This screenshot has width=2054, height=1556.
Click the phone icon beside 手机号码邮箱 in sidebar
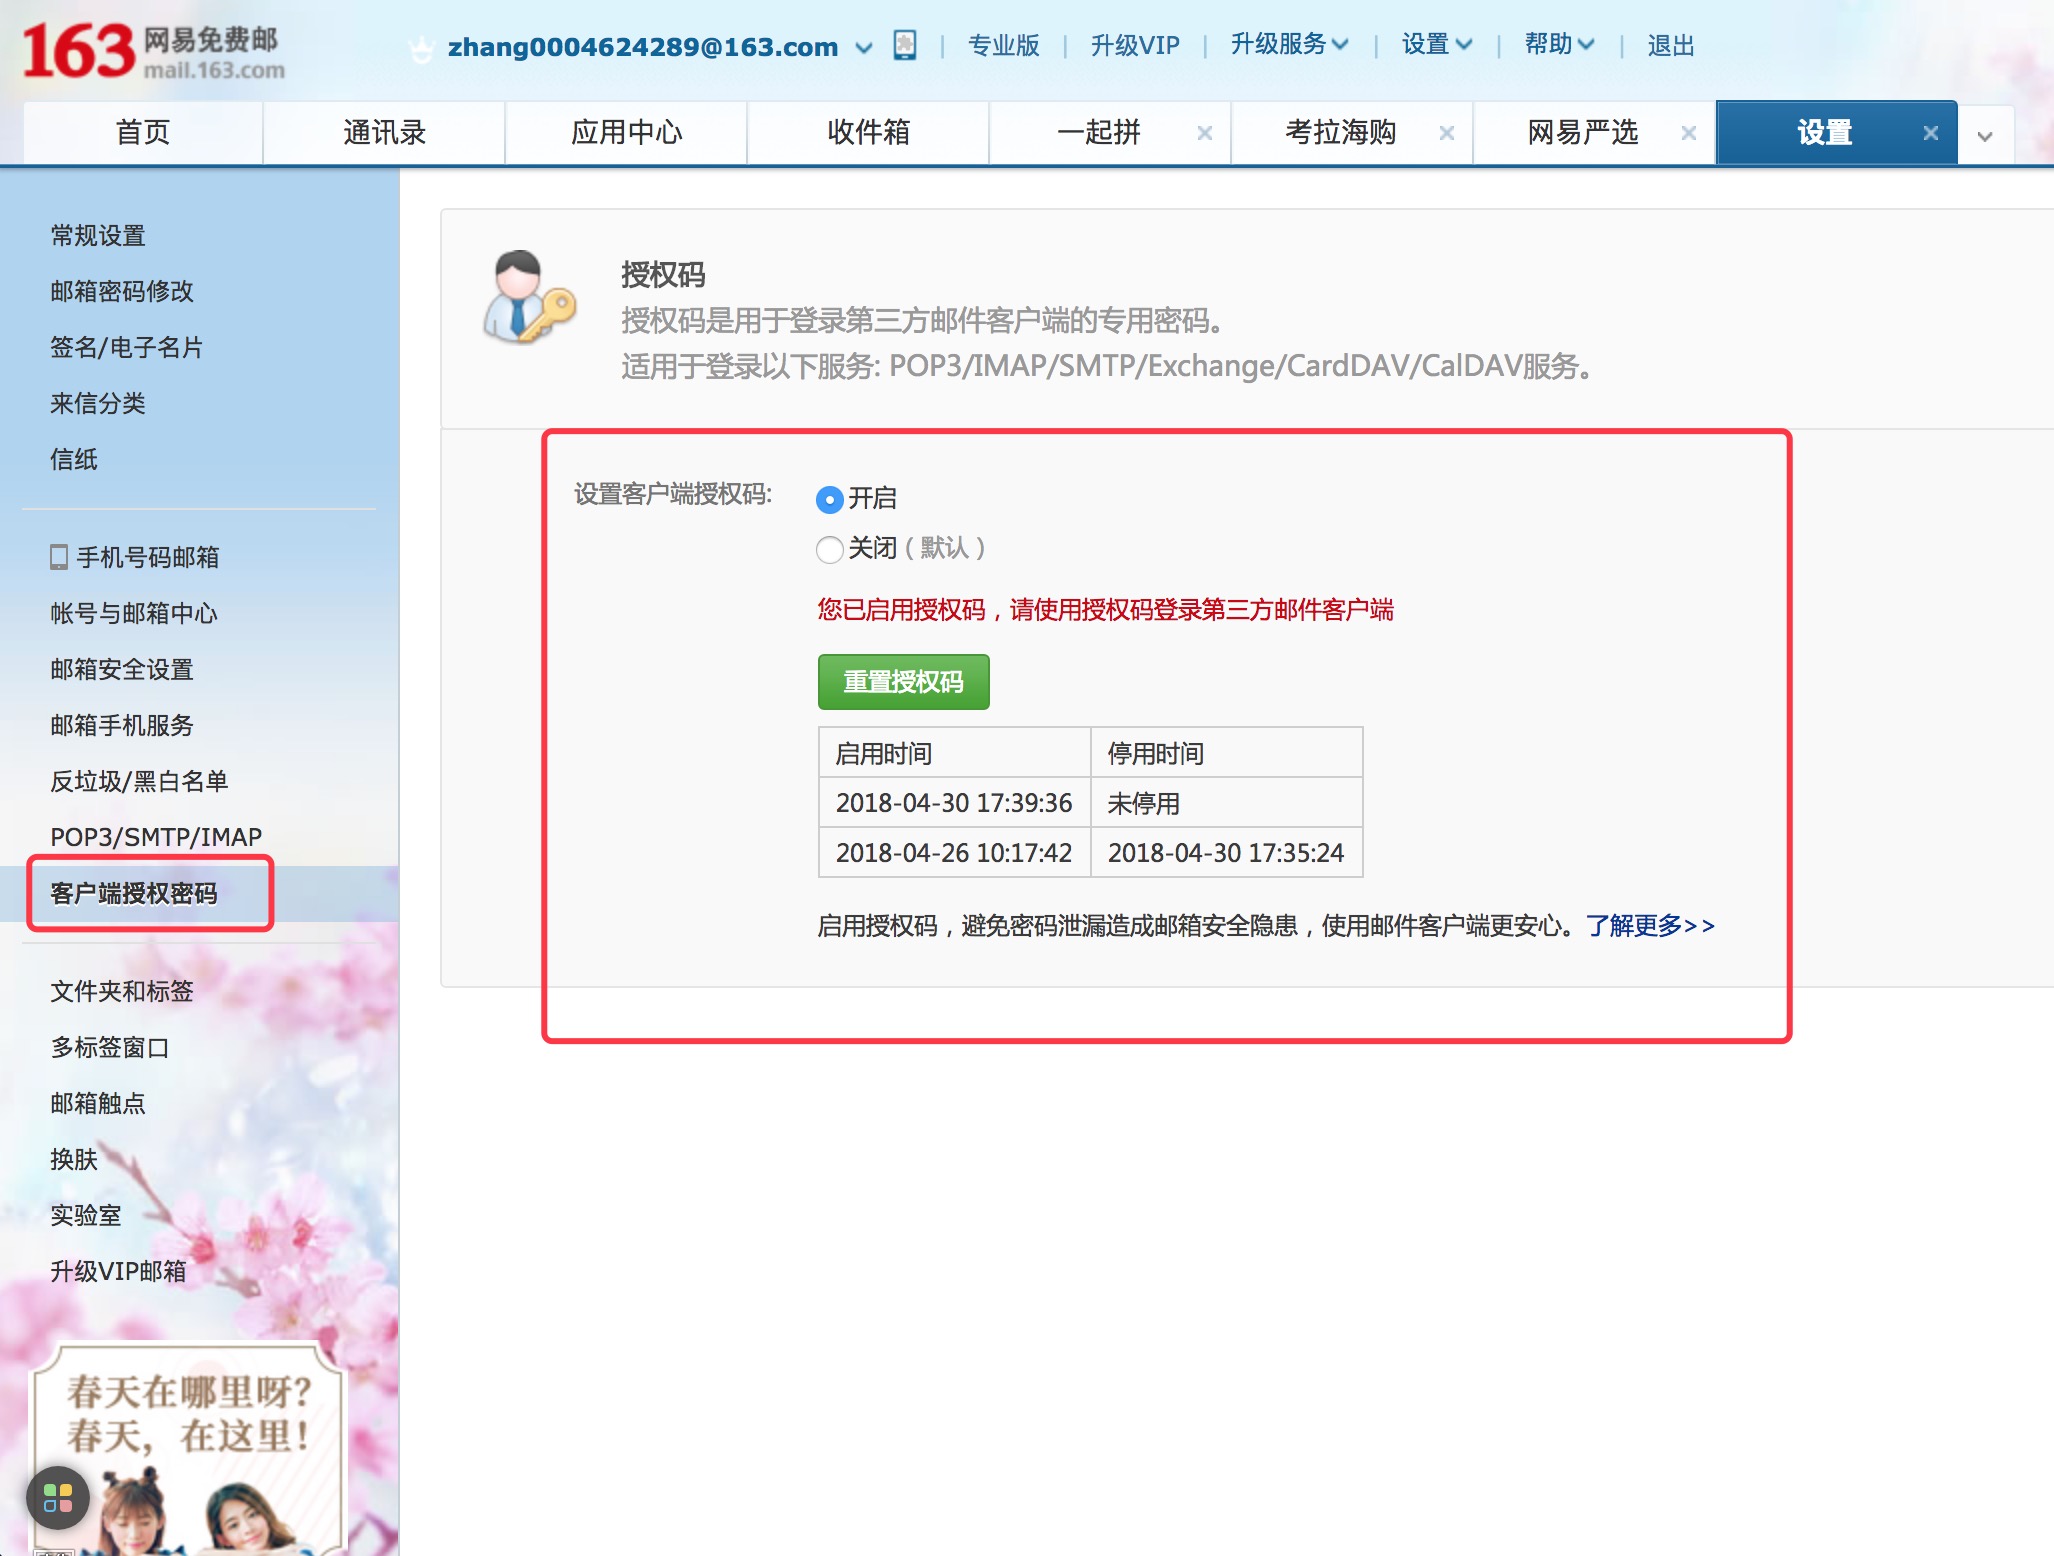click(58, 558)
